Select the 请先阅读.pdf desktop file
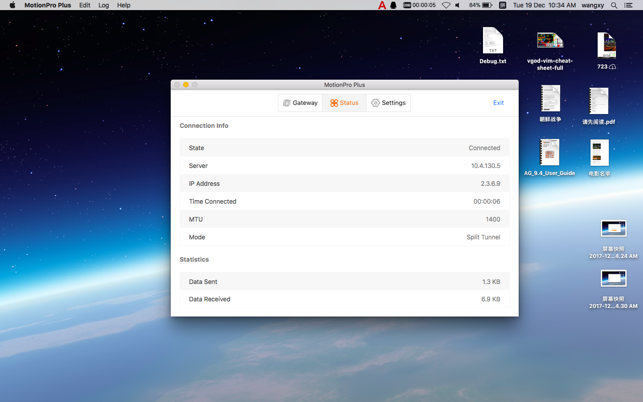 tap(599, 106)
